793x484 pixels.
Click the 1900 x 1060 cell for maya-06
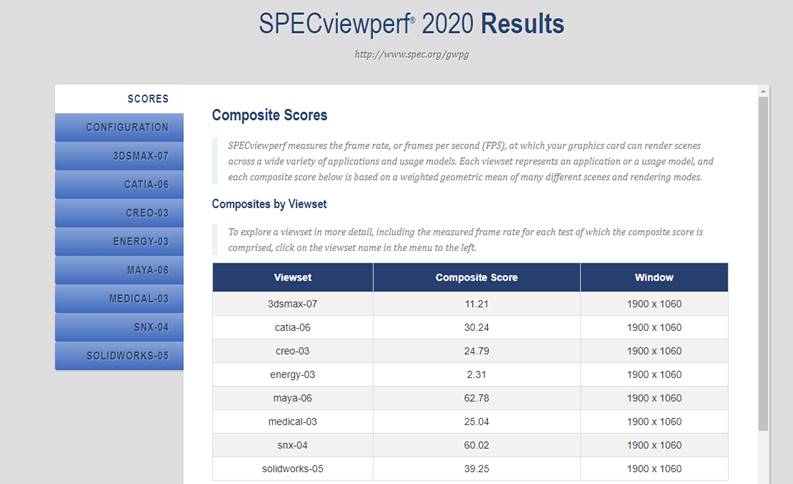[x=654, y=398]
